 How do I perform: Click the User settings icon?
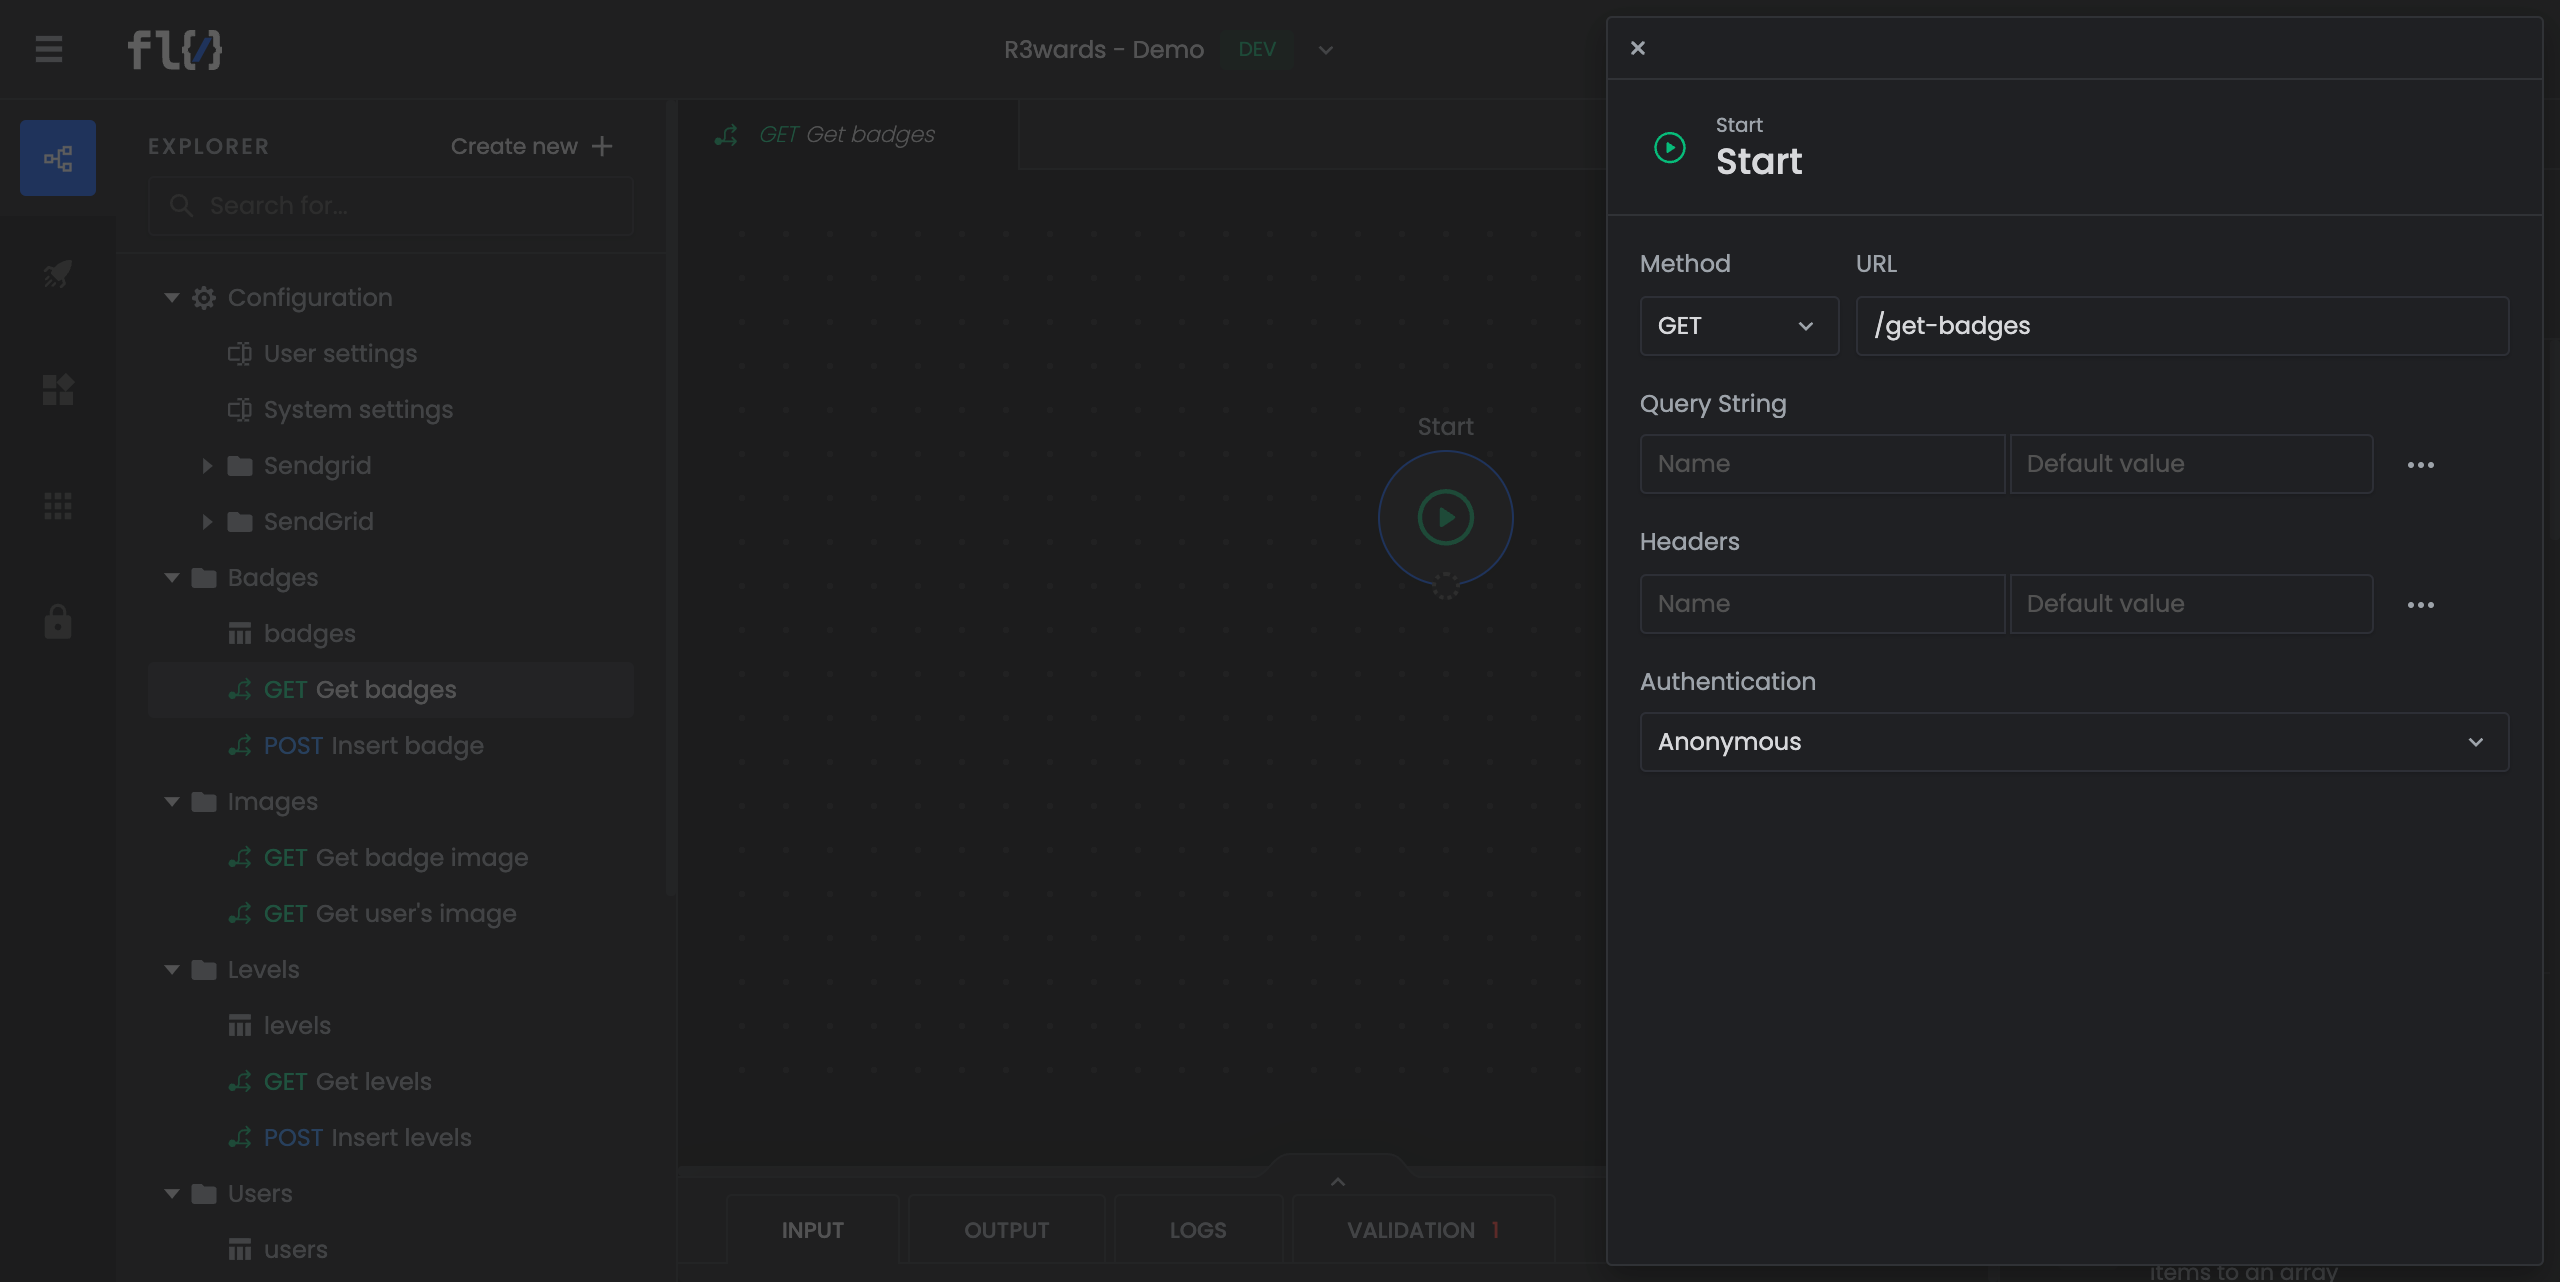click(240, 354)
